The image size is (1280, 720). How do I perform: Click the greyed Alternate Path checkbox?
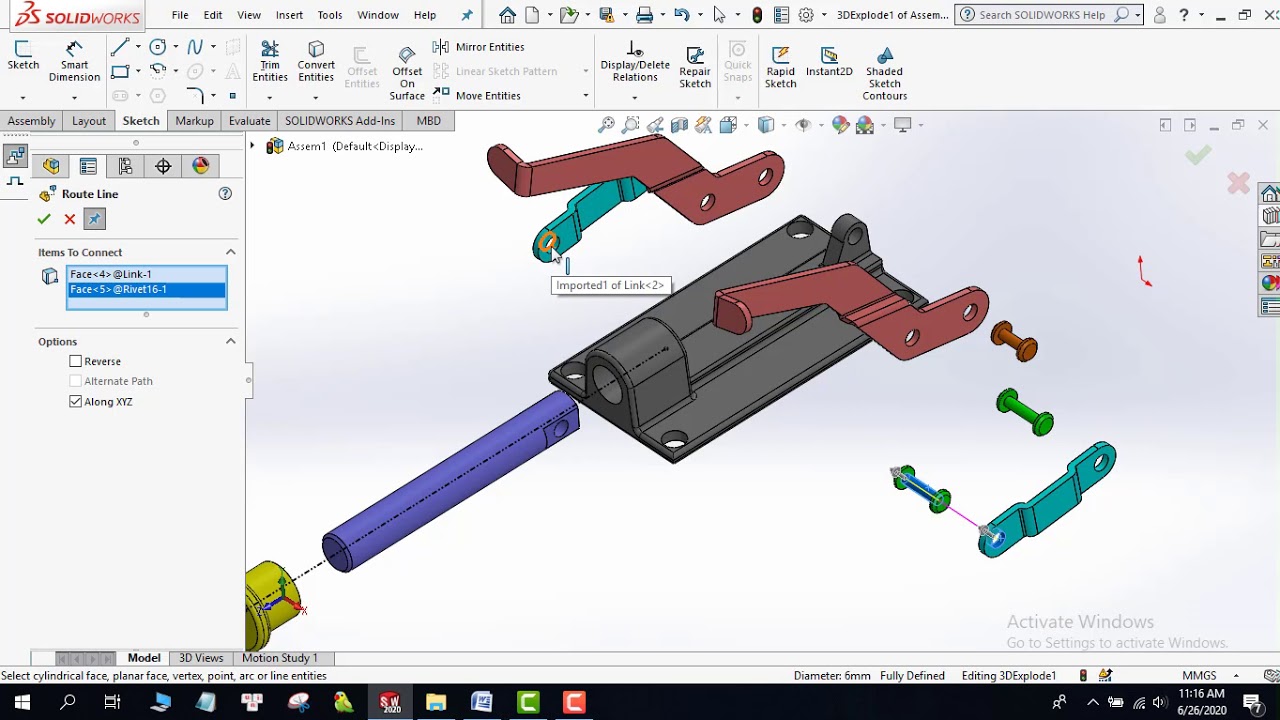coord(76,381)
